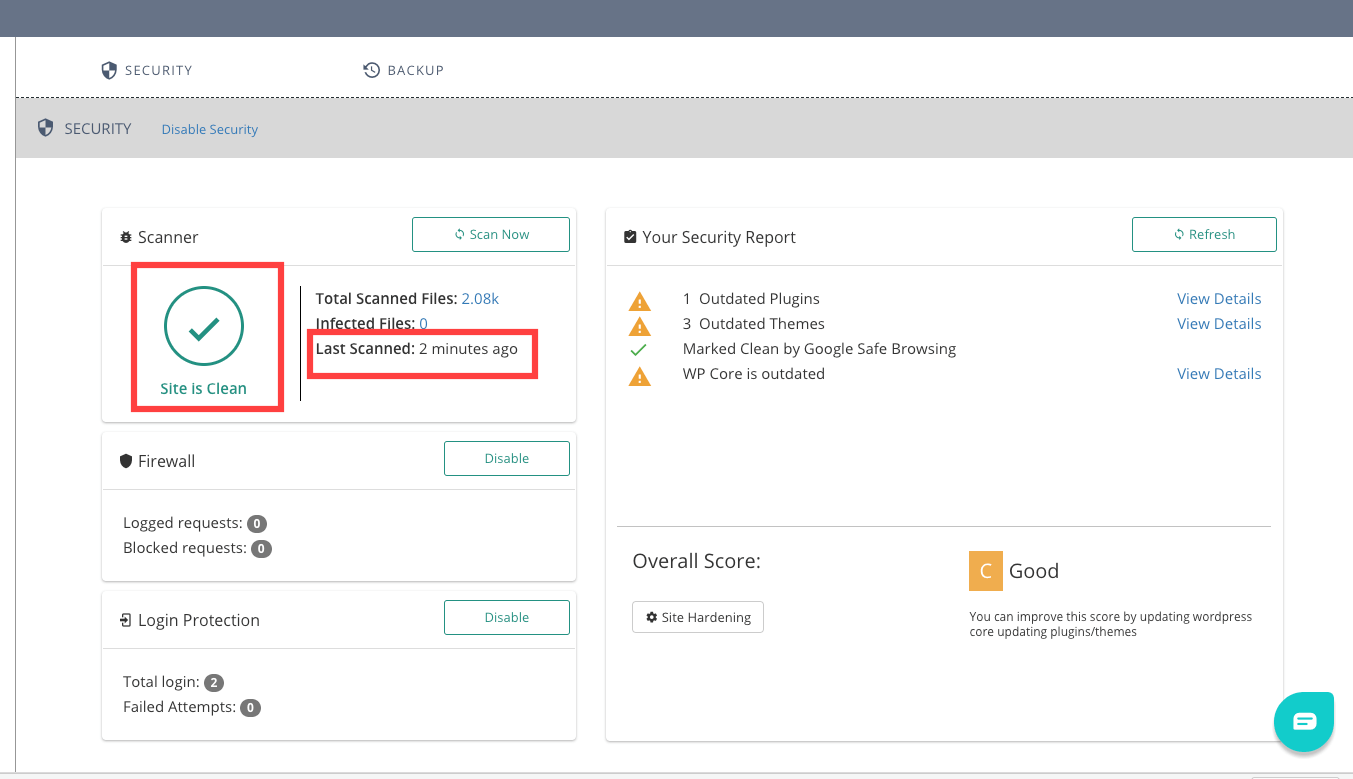
Task: View details for Outdated Plugins
Action: point(1219,299)
